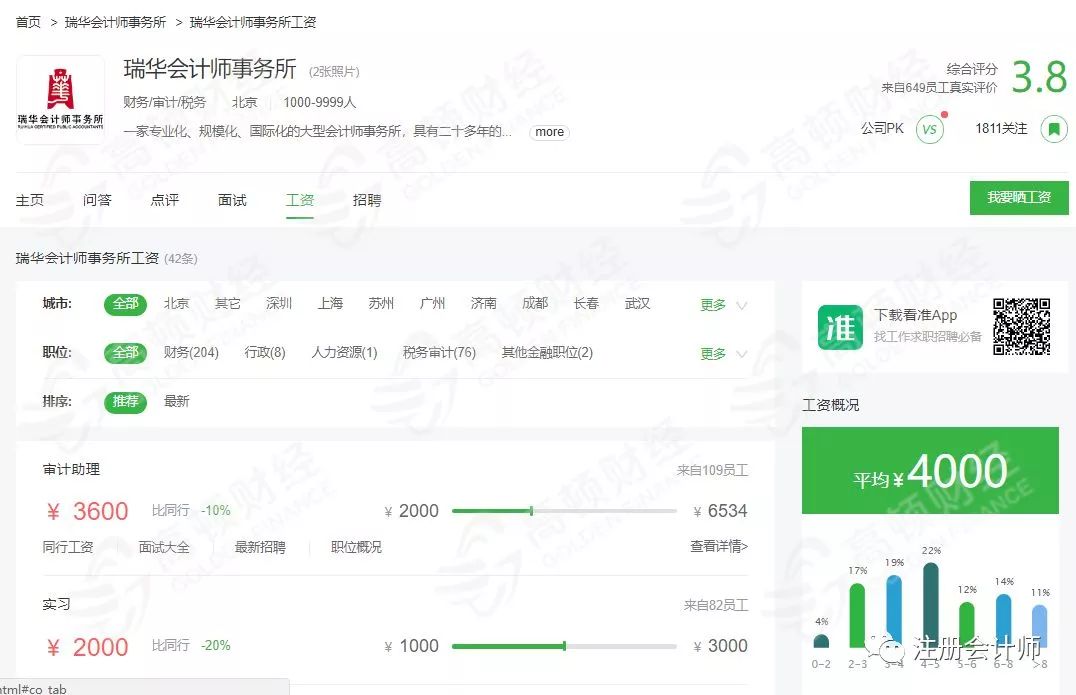1076x695 pixels.
Task: Click the 17% bar for 2-3 range
Action: [x=857, y=615]
